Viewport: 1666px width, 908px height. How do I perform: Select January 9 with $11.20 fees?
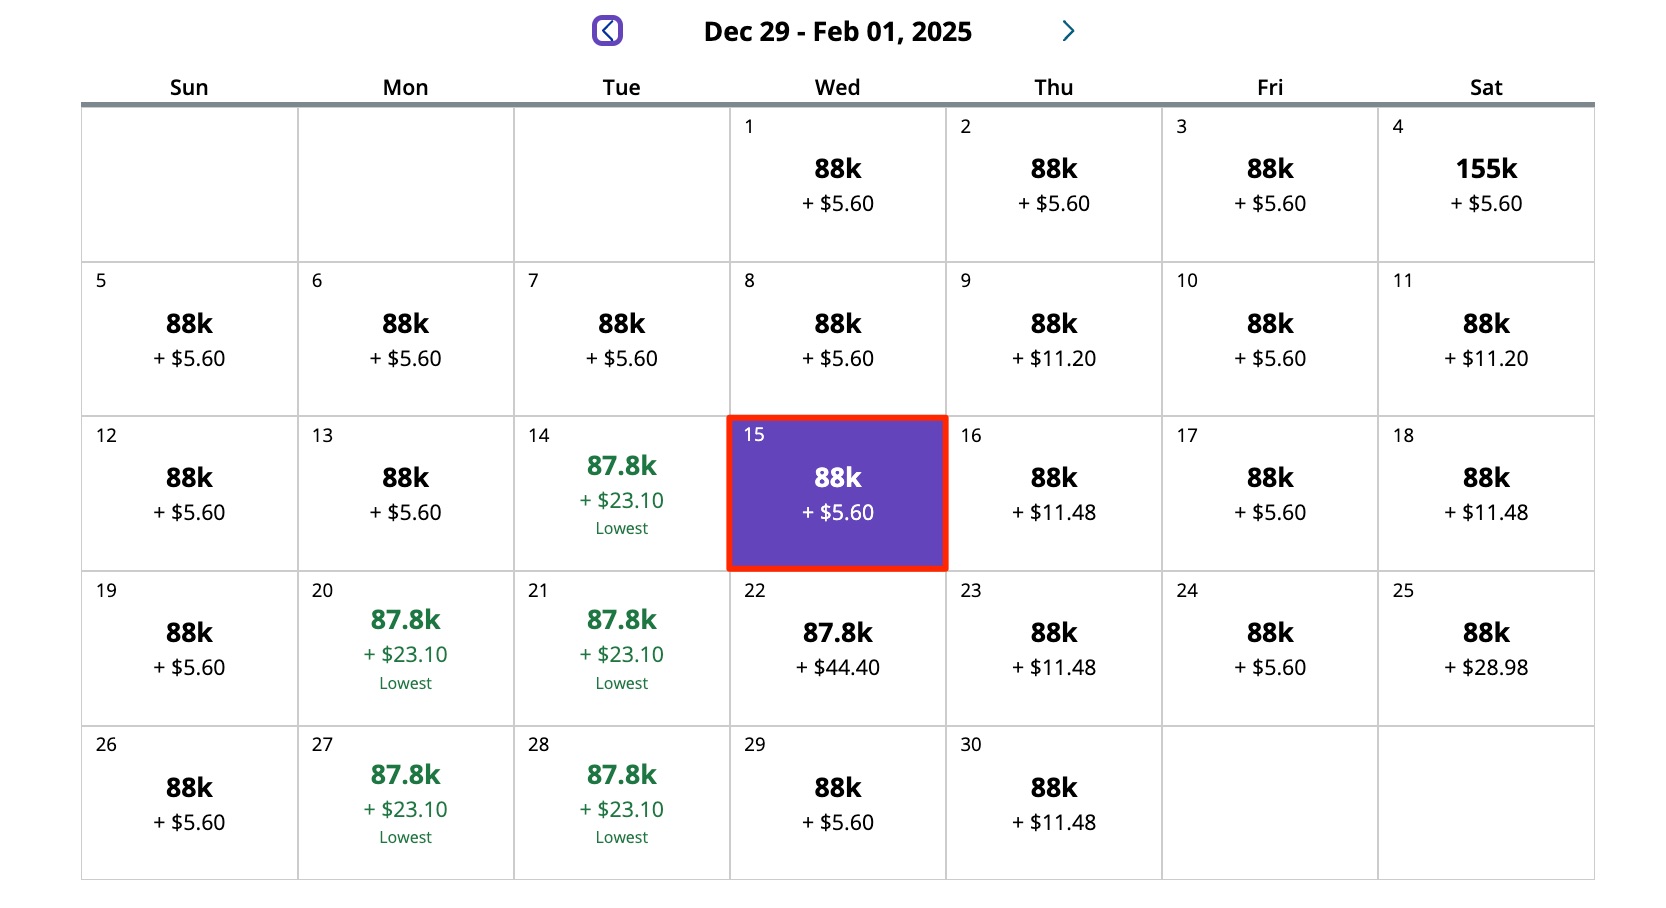tap(1053, 338)
